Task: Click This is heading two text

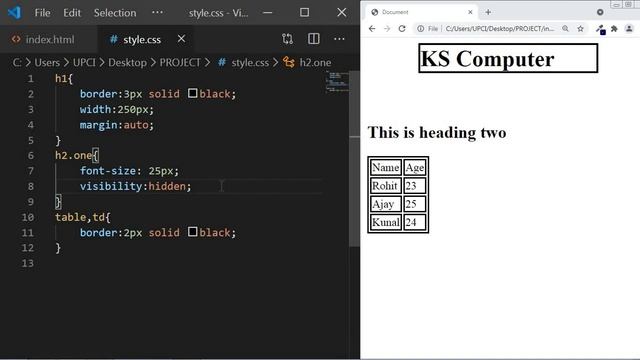Action: coord(437,133)
